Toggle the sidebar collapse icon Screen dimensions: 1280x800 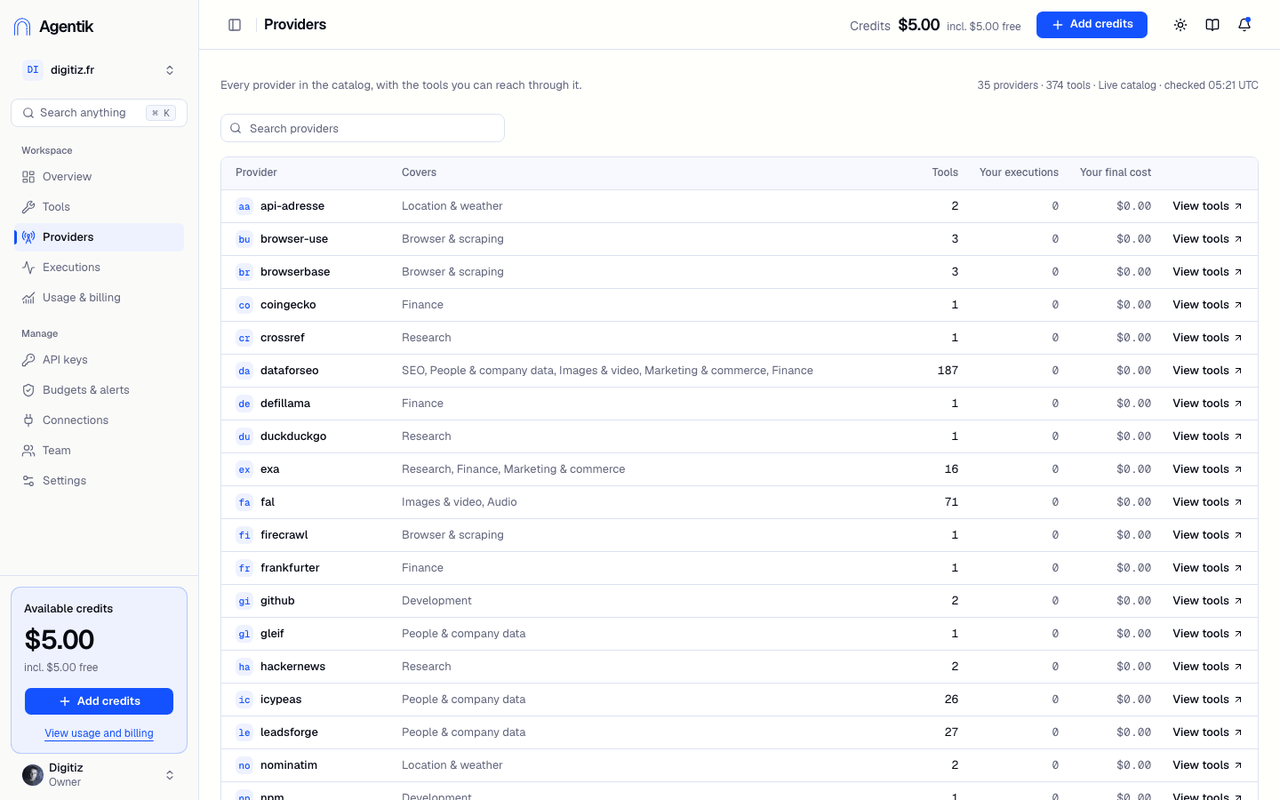235,25
